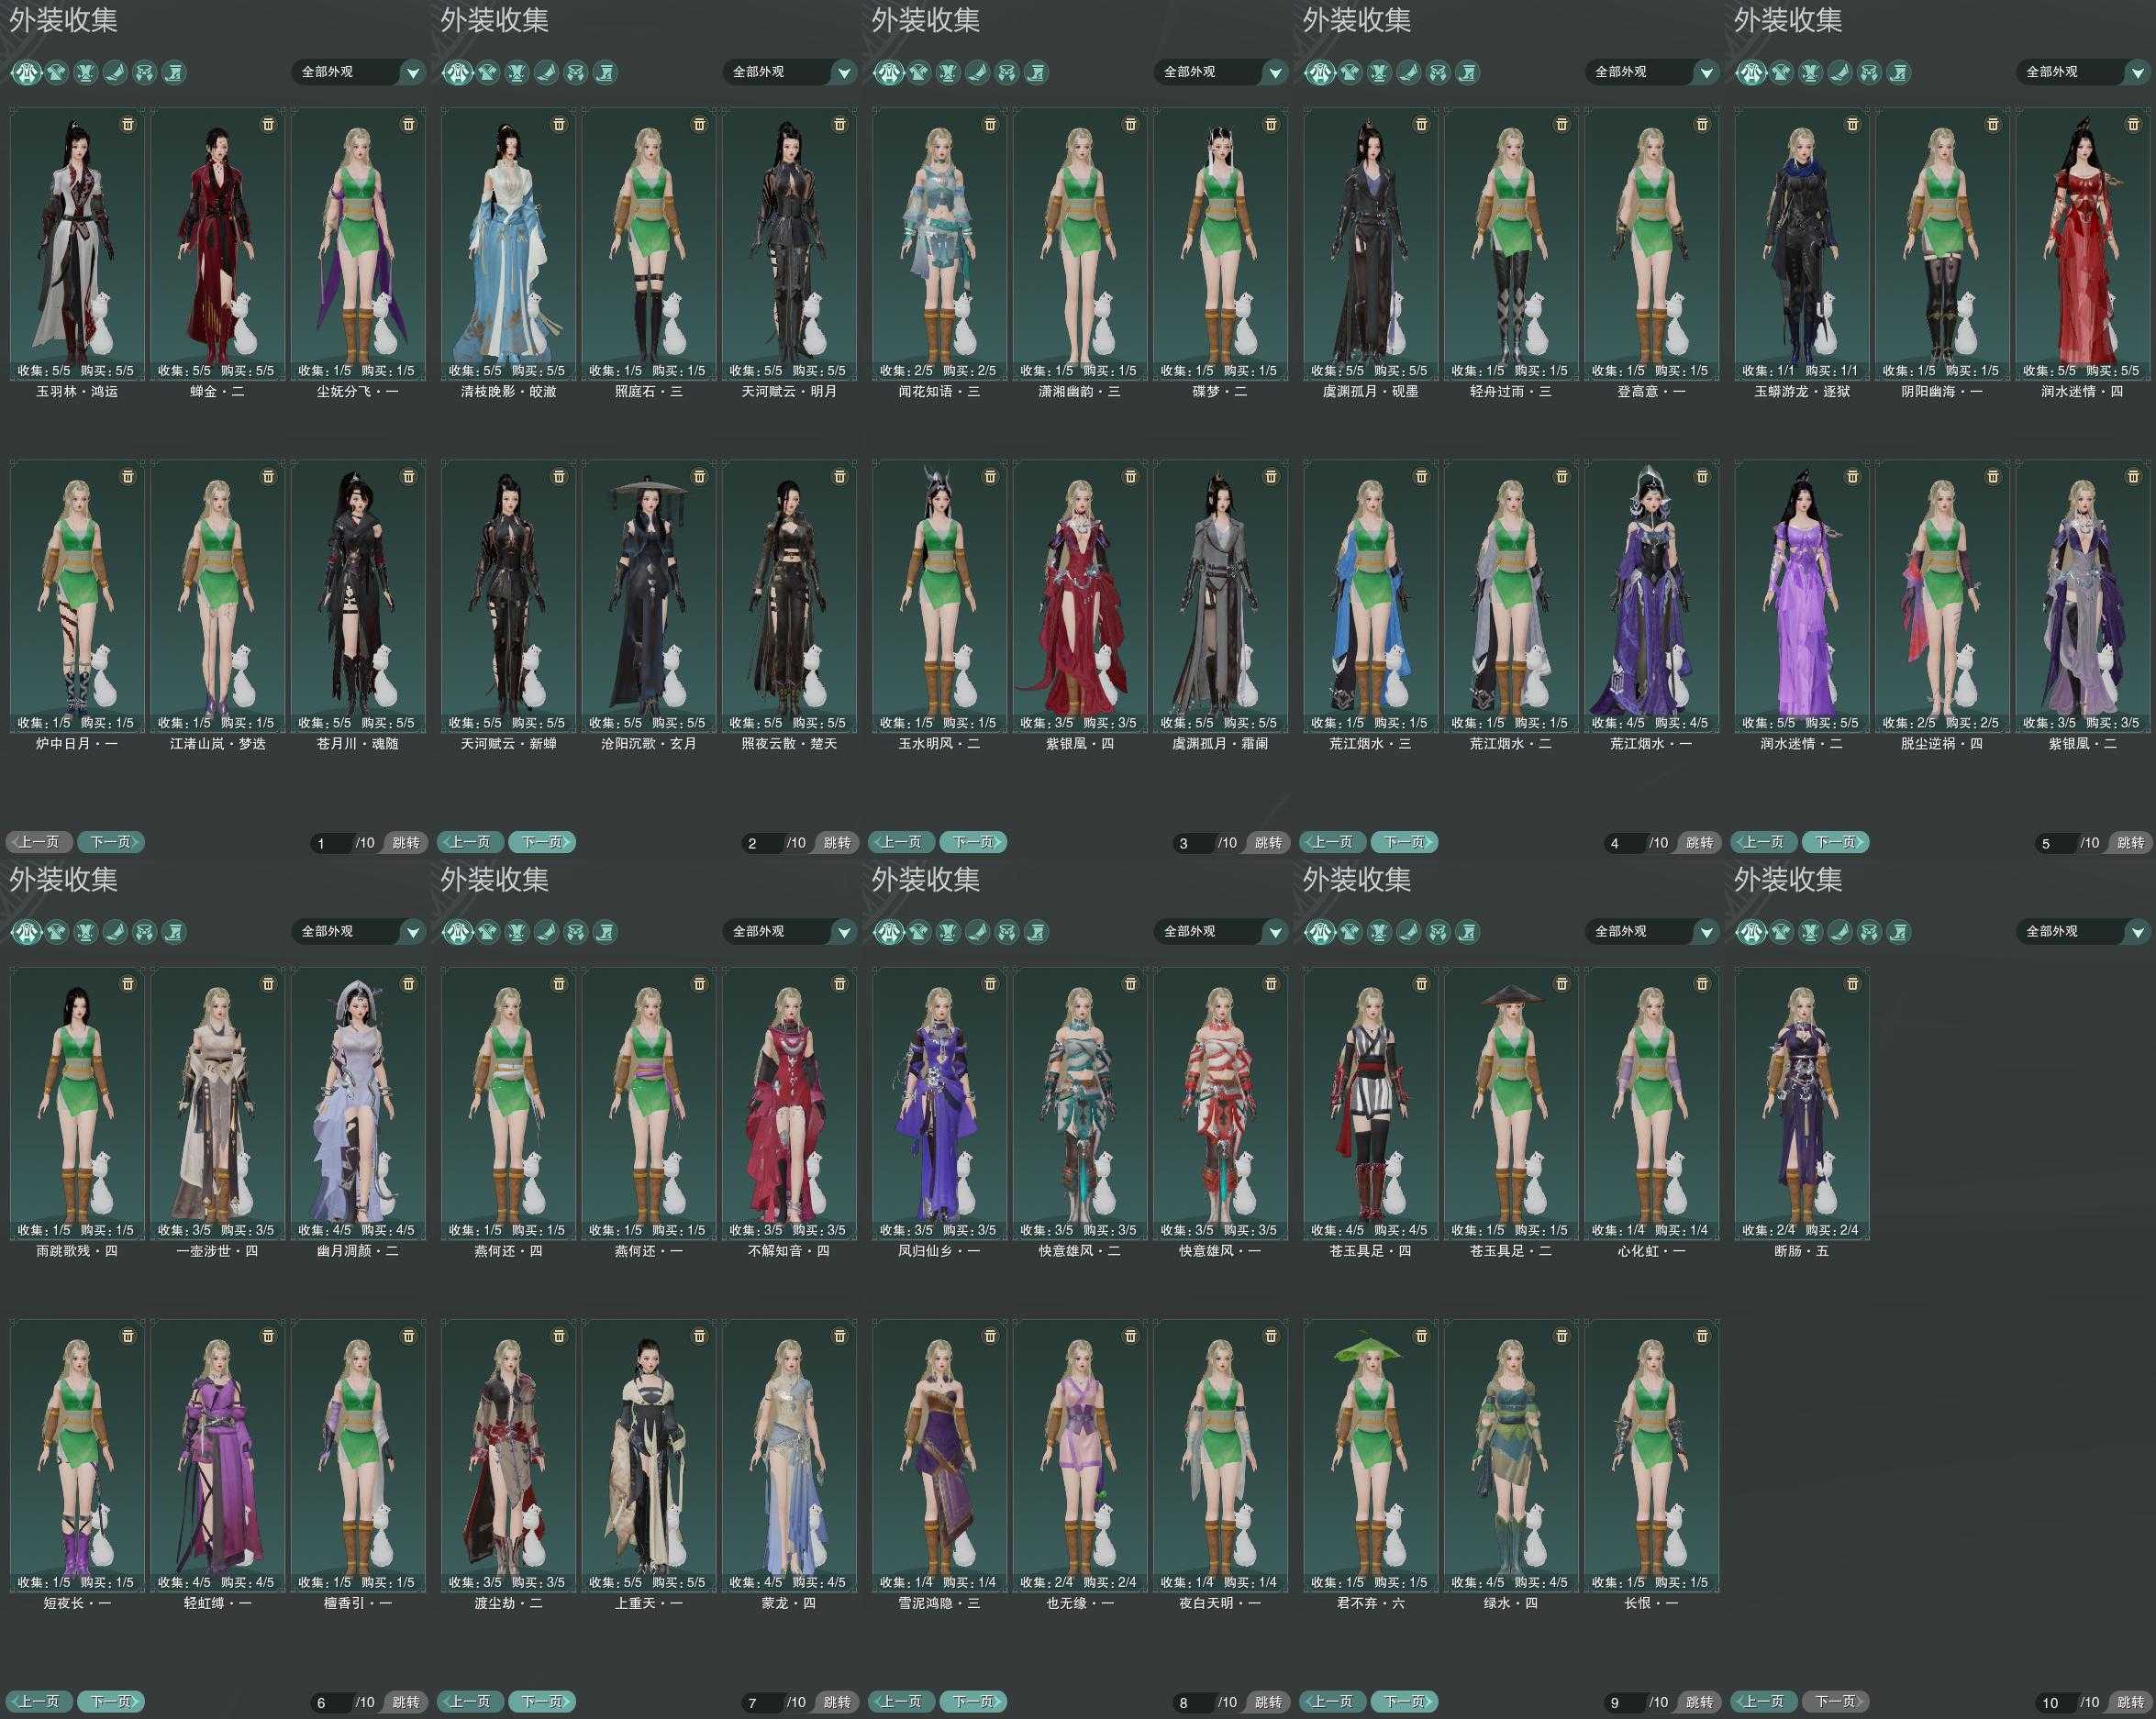Image resolution: width=2156 pixels, height=1719 pixels.
Task: Click trash icon on 润水迷情·四 card
Action: [2133, 124]
